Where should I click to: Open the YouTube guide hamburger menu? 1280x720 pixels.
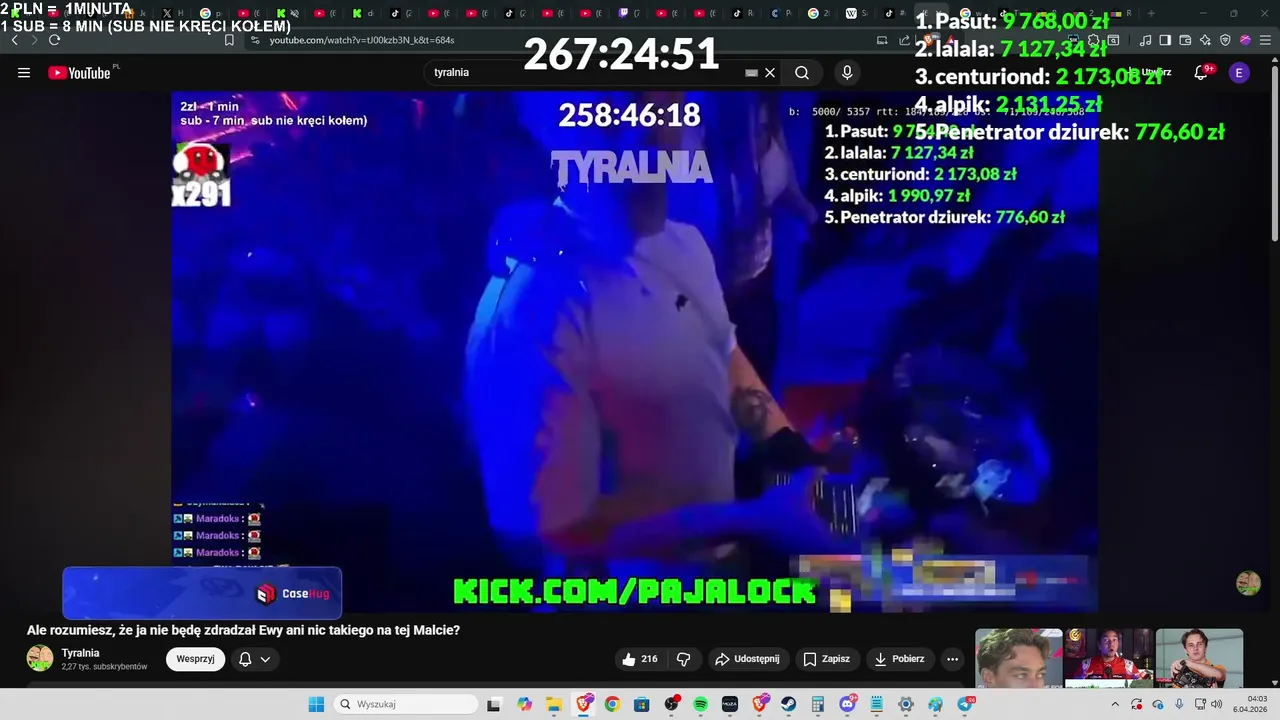(x=24, y=72)
